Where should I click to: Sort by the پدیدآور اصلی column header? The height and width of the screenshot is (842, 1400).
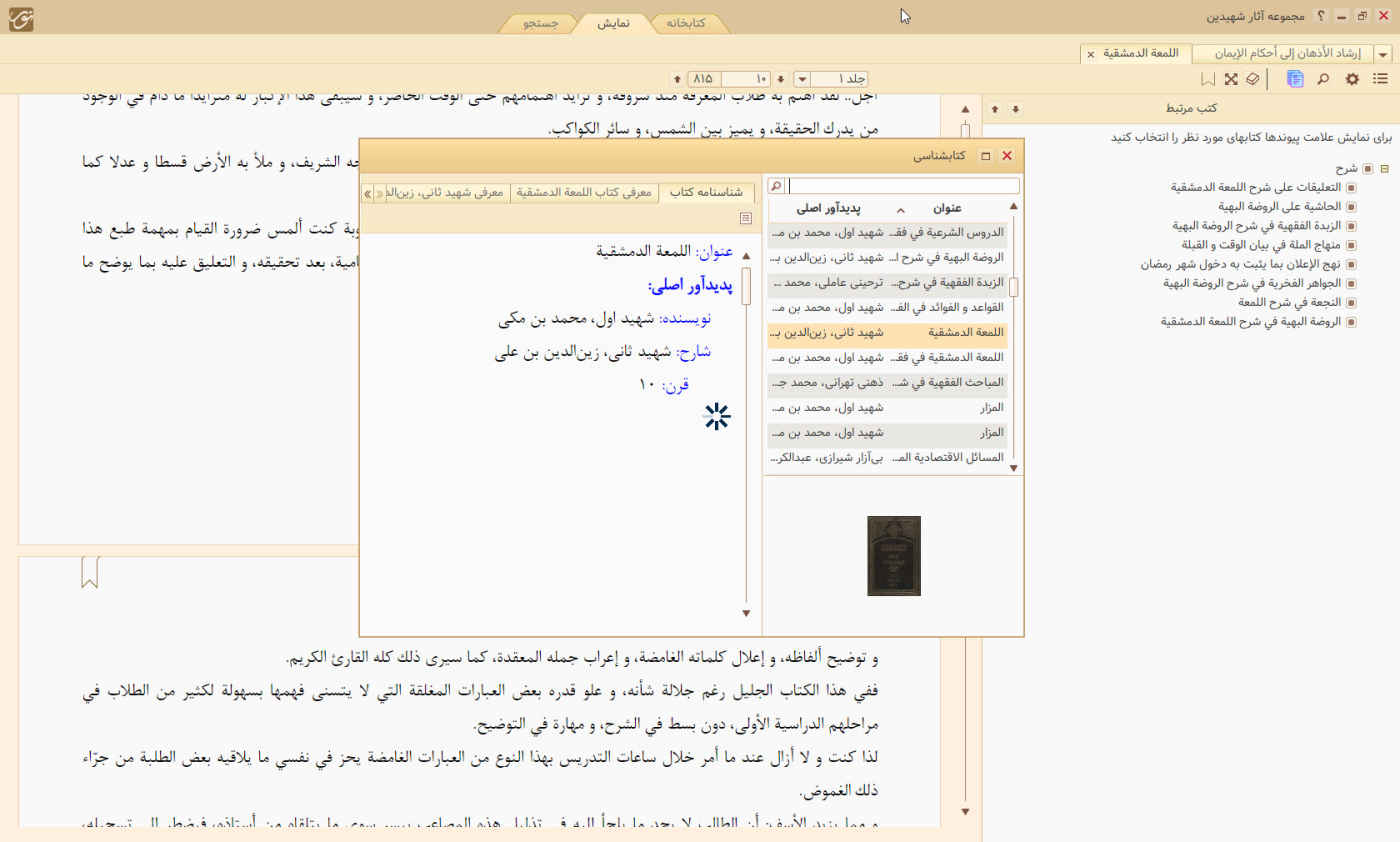click(830, 209)
